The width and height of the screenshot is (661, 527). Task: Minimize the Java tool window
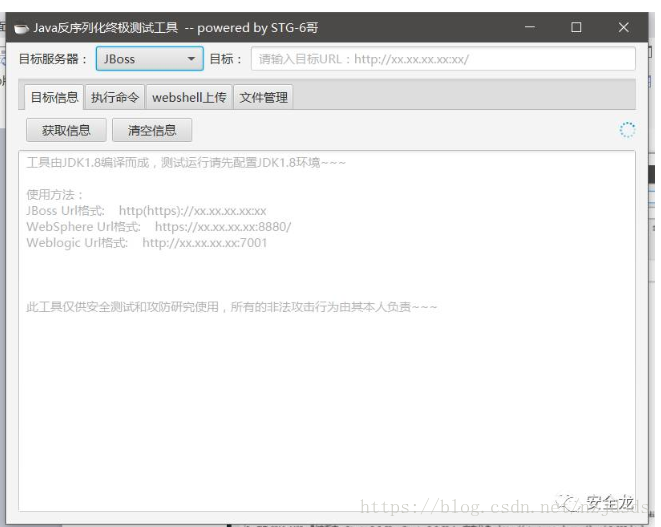click(x=529, y=27)
